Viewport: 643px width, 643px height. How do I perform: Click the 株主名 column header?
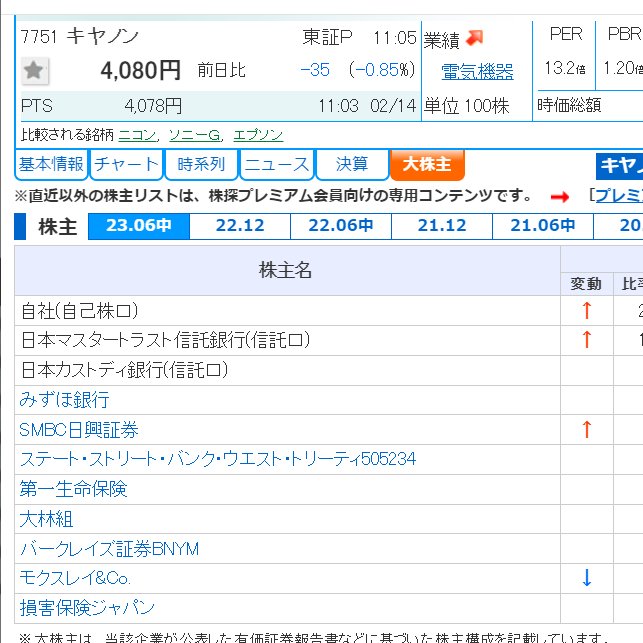[x=285, y=270]
